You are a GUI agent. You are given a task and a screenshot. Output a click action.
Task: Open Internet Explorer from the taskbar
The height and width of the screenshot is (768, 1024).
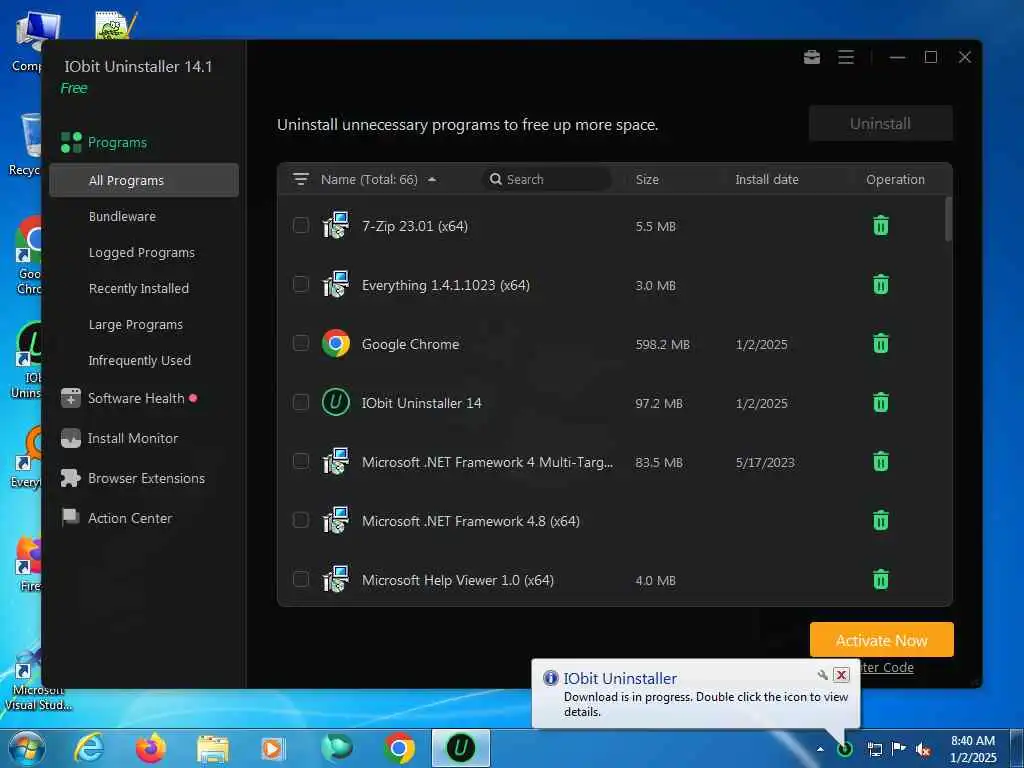[89, 748]
